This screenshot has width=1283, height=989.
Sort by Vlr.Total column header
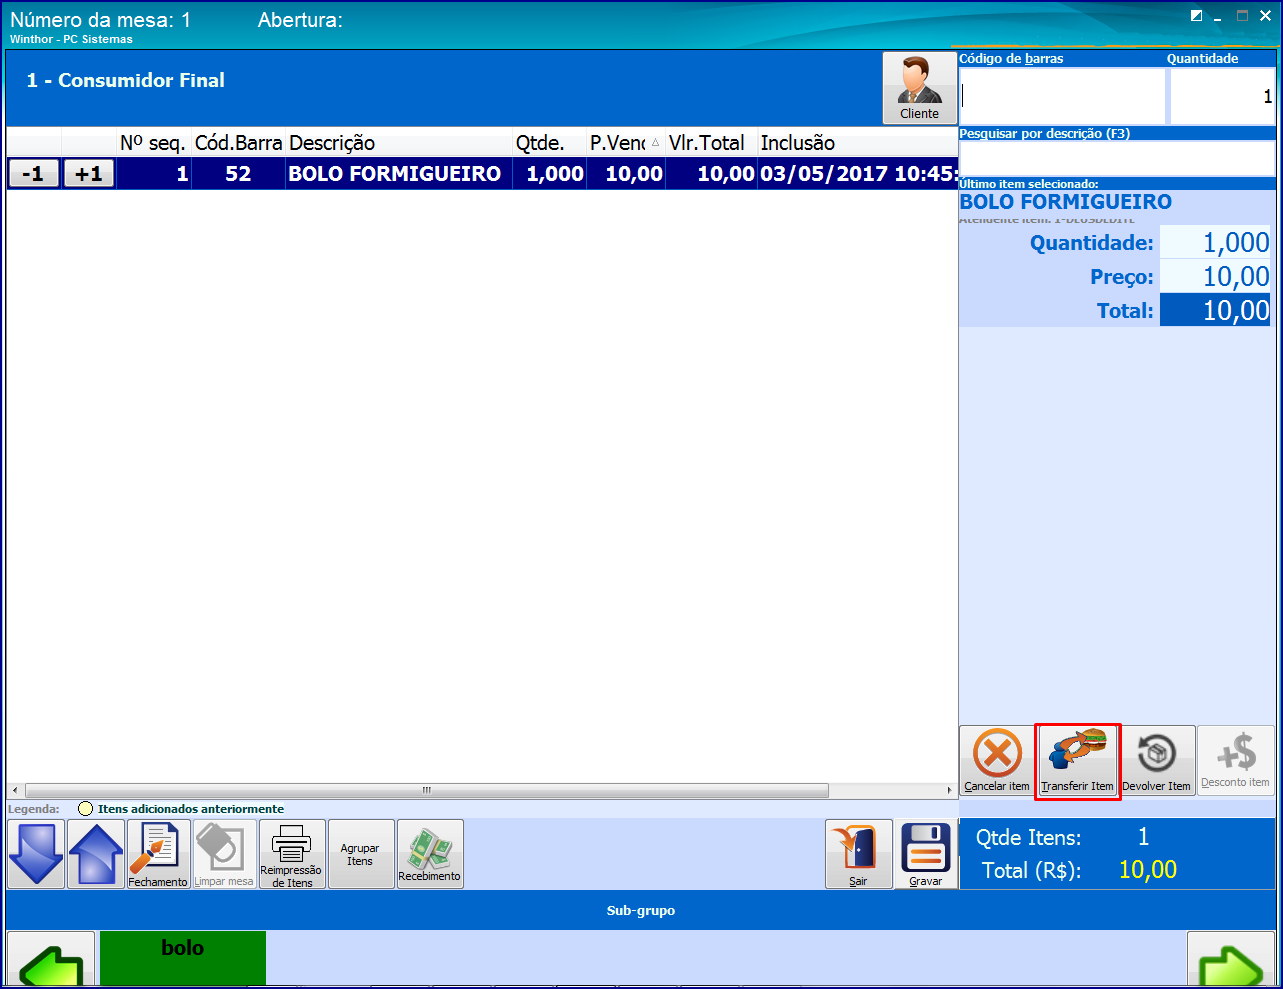[x=711, y=143]
